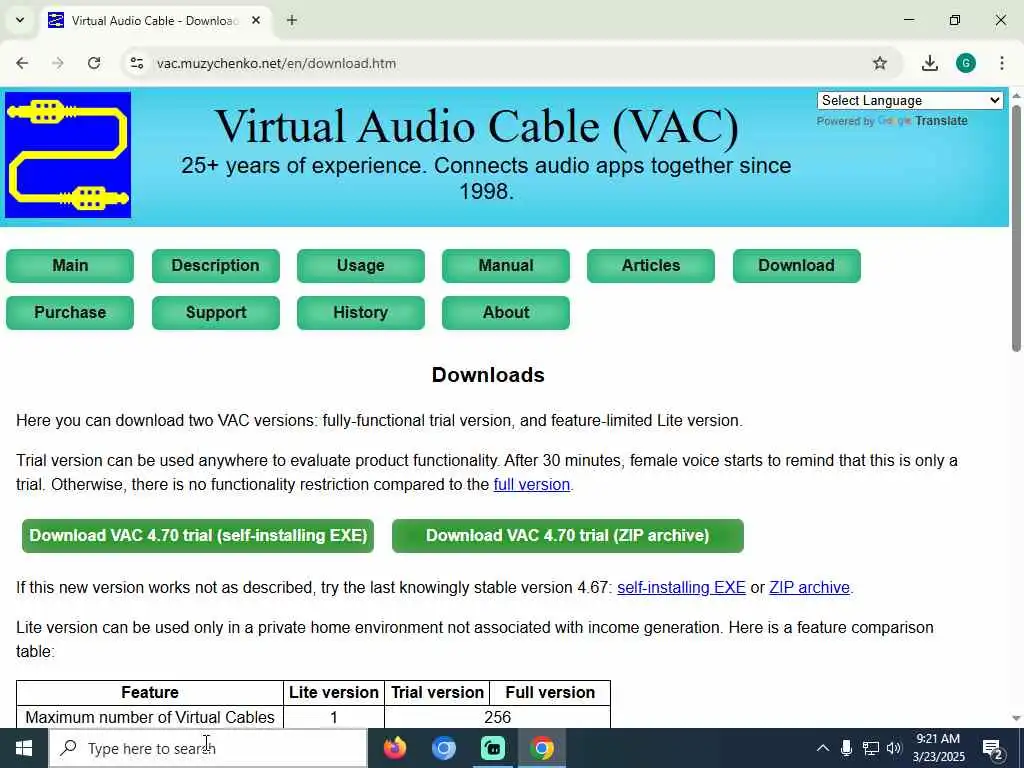Close the Virtual Audio Cable tab
The width and height of the screenshot is (1024, 768).
tap(256, 20)
